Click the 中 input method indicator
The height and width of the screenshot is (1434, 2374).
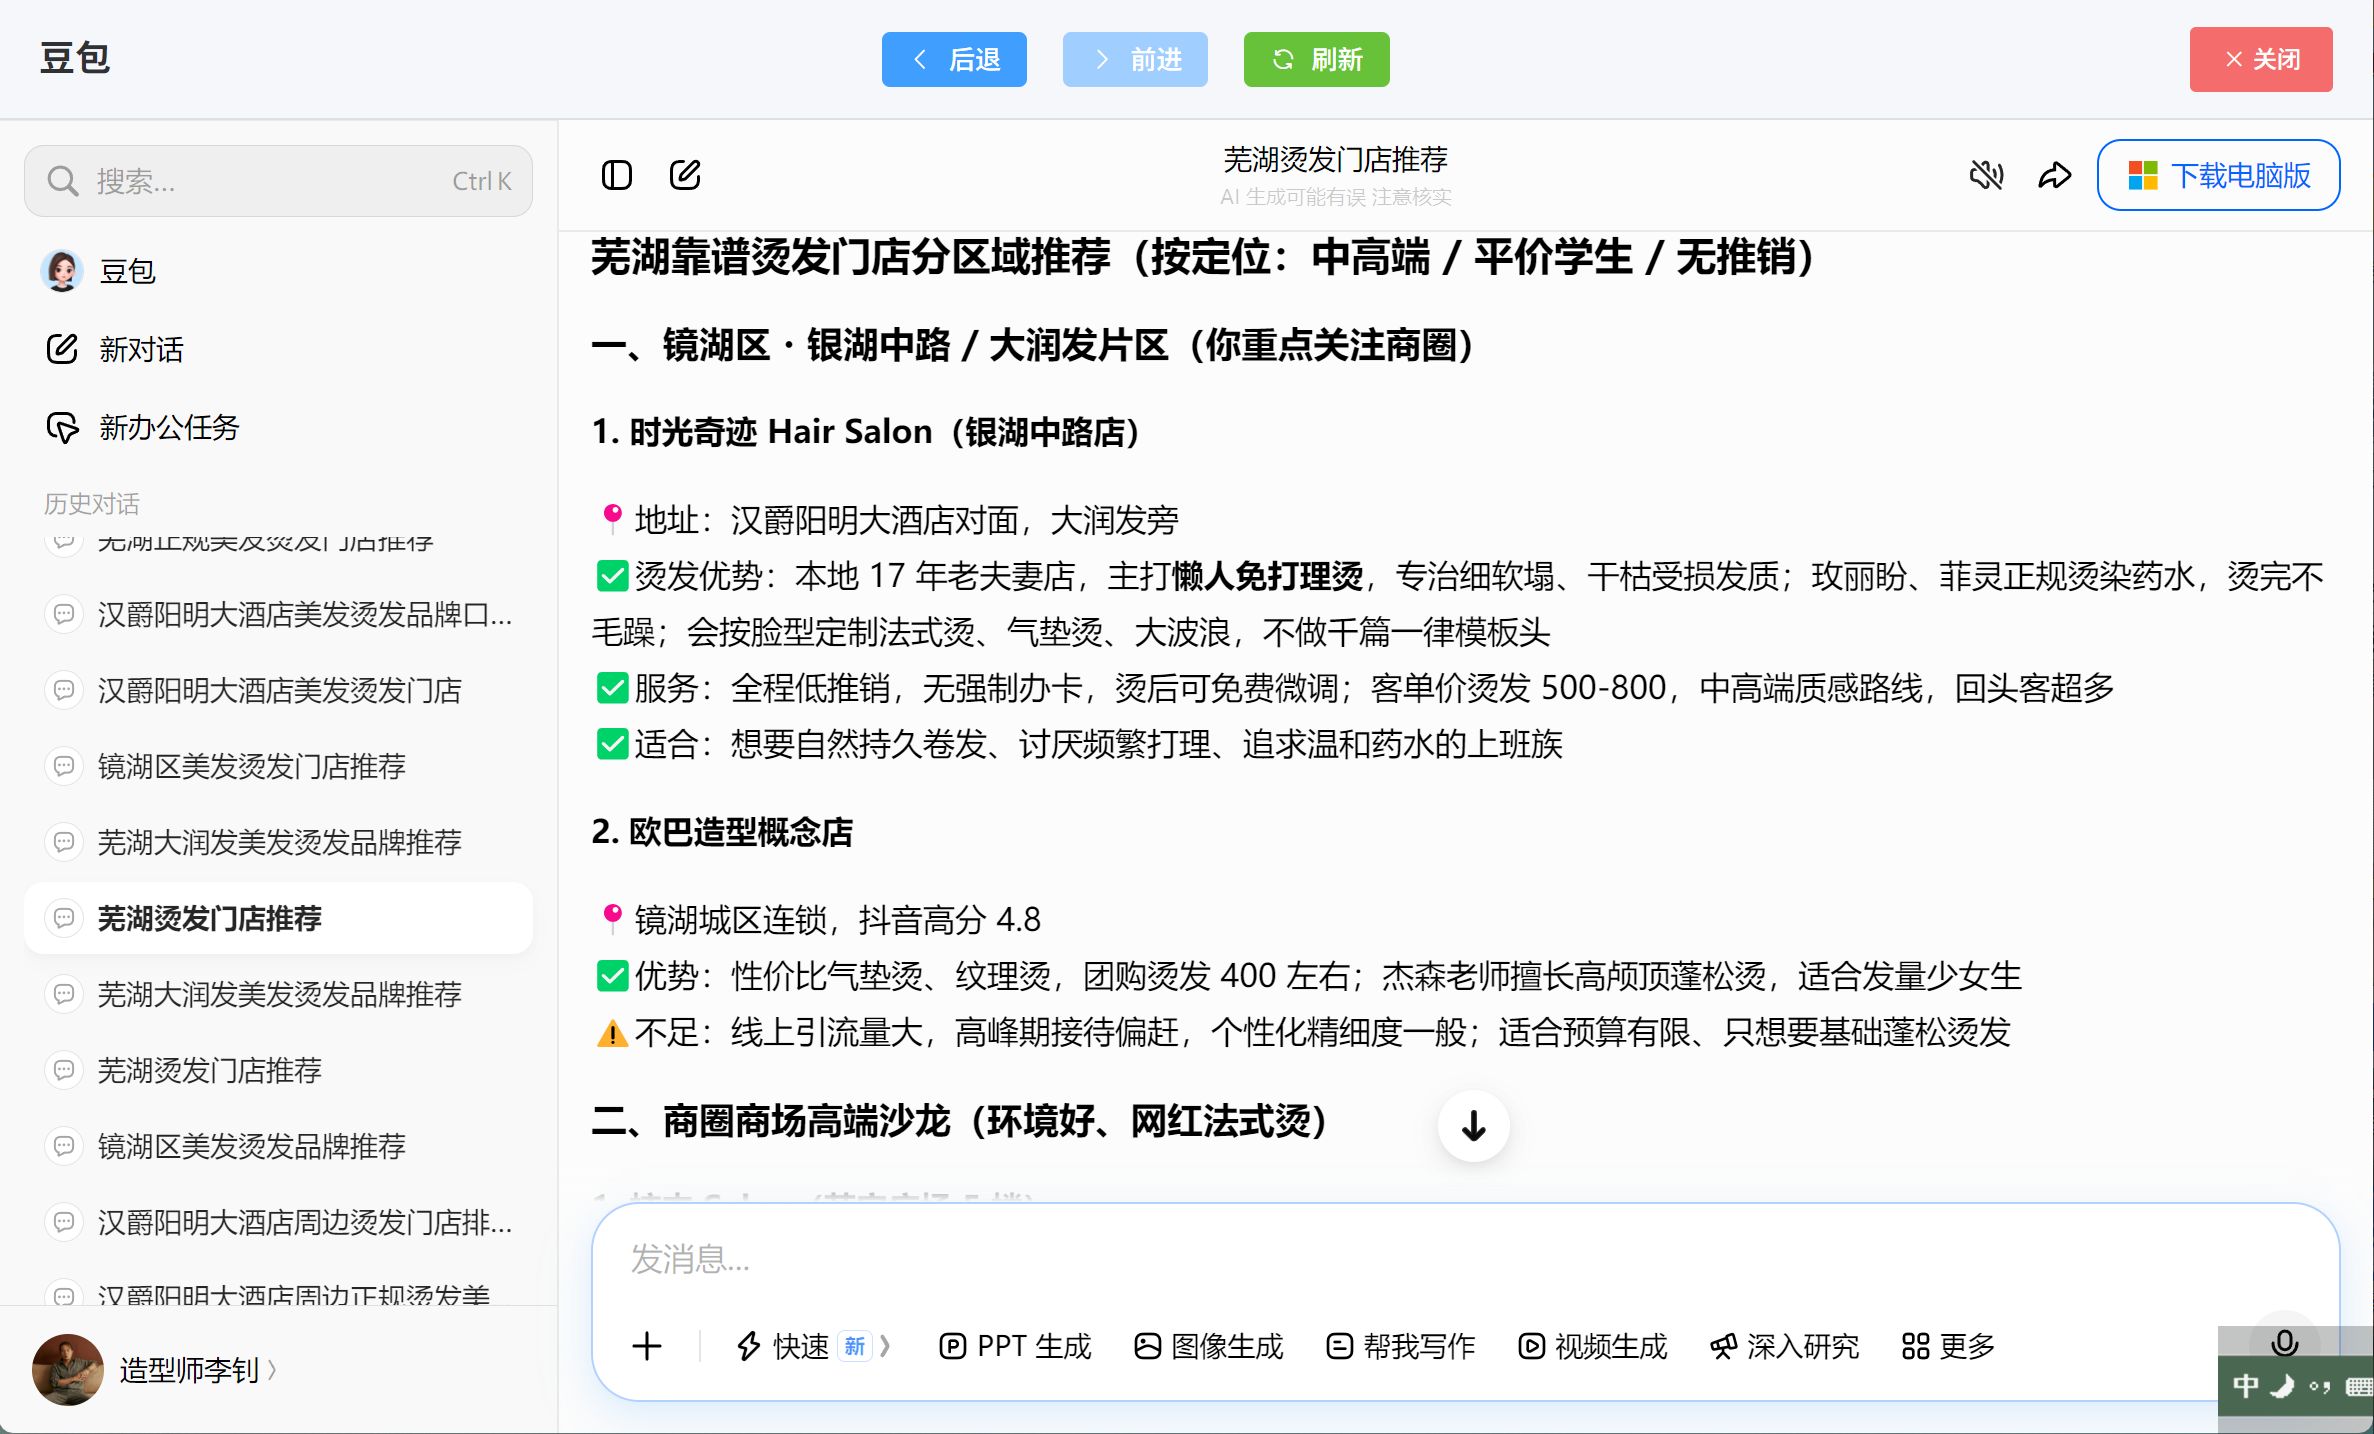(2245, 1385)
